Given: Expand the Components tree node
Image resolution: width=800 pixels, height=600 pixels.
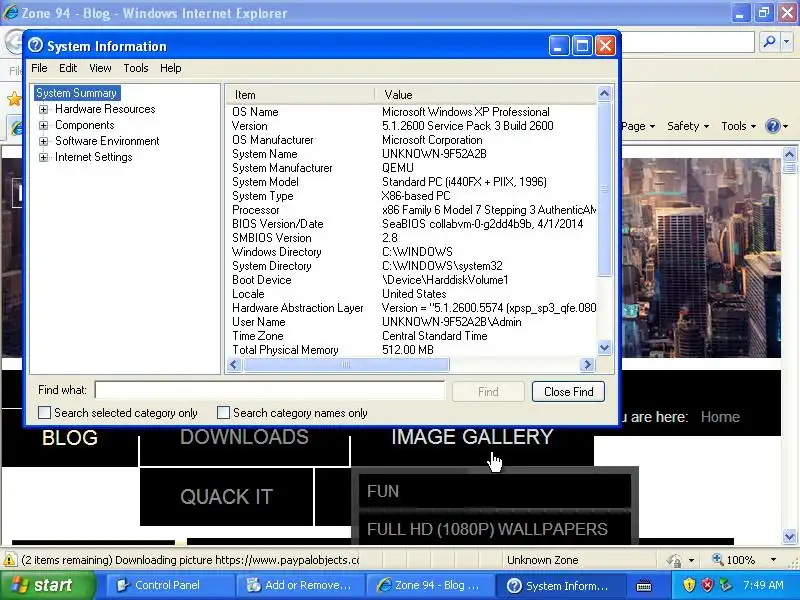Looking at the screenshot, I should [x=43, y=126].
